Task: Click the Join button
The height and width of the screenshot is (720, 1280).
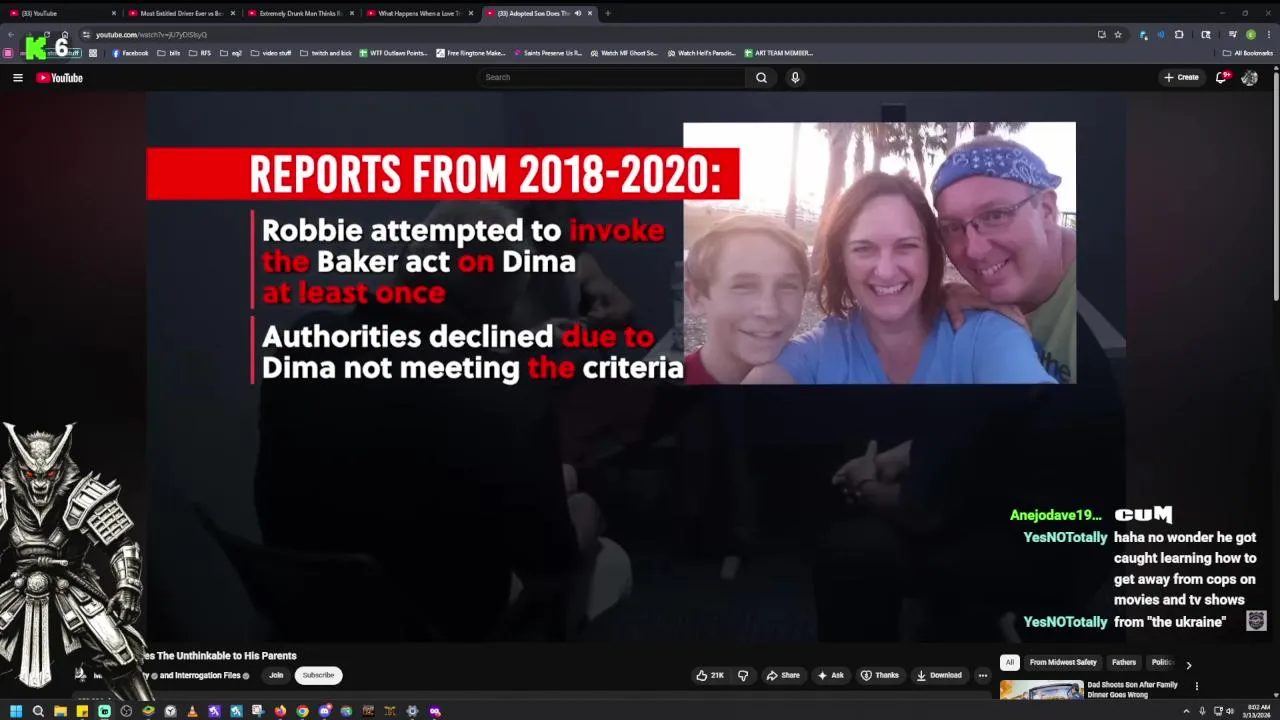Action: click(x=276, y=675)
